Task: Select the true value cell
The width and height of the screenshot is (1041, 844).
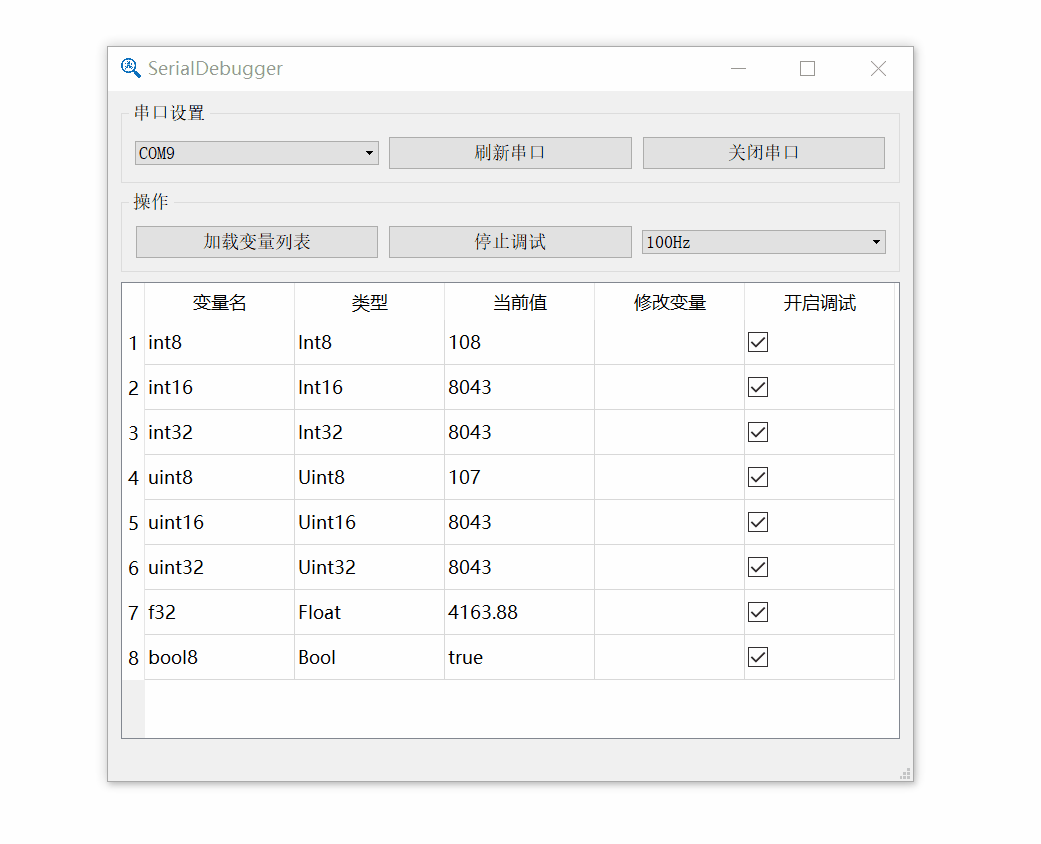Action: click(519, 657)
